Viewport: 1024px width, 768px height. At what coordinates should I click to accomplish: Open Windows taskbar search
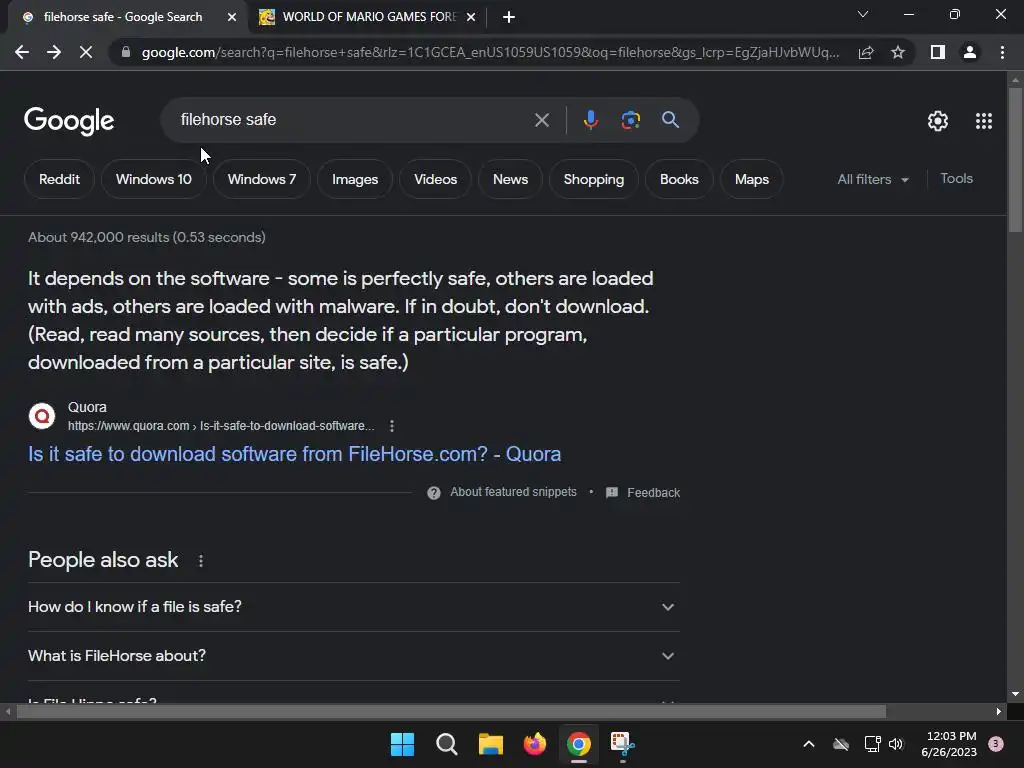[x=447, y=744]
